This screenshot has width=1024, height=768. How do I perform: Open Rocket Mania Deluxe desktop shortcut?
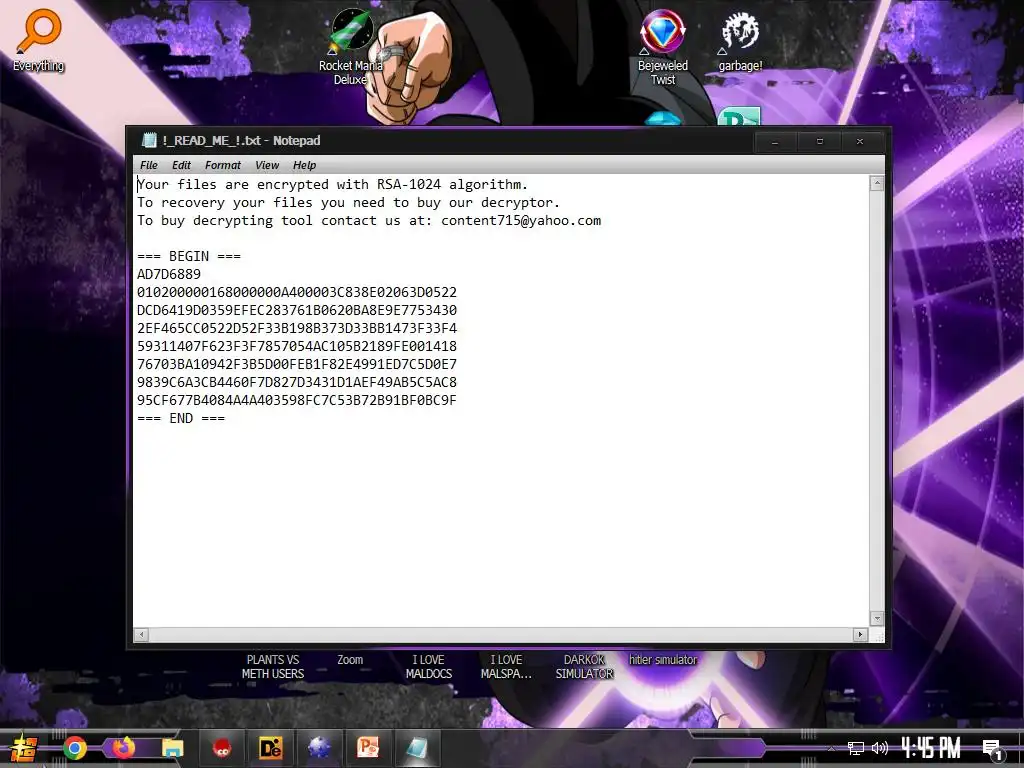(x=351, y=47)
